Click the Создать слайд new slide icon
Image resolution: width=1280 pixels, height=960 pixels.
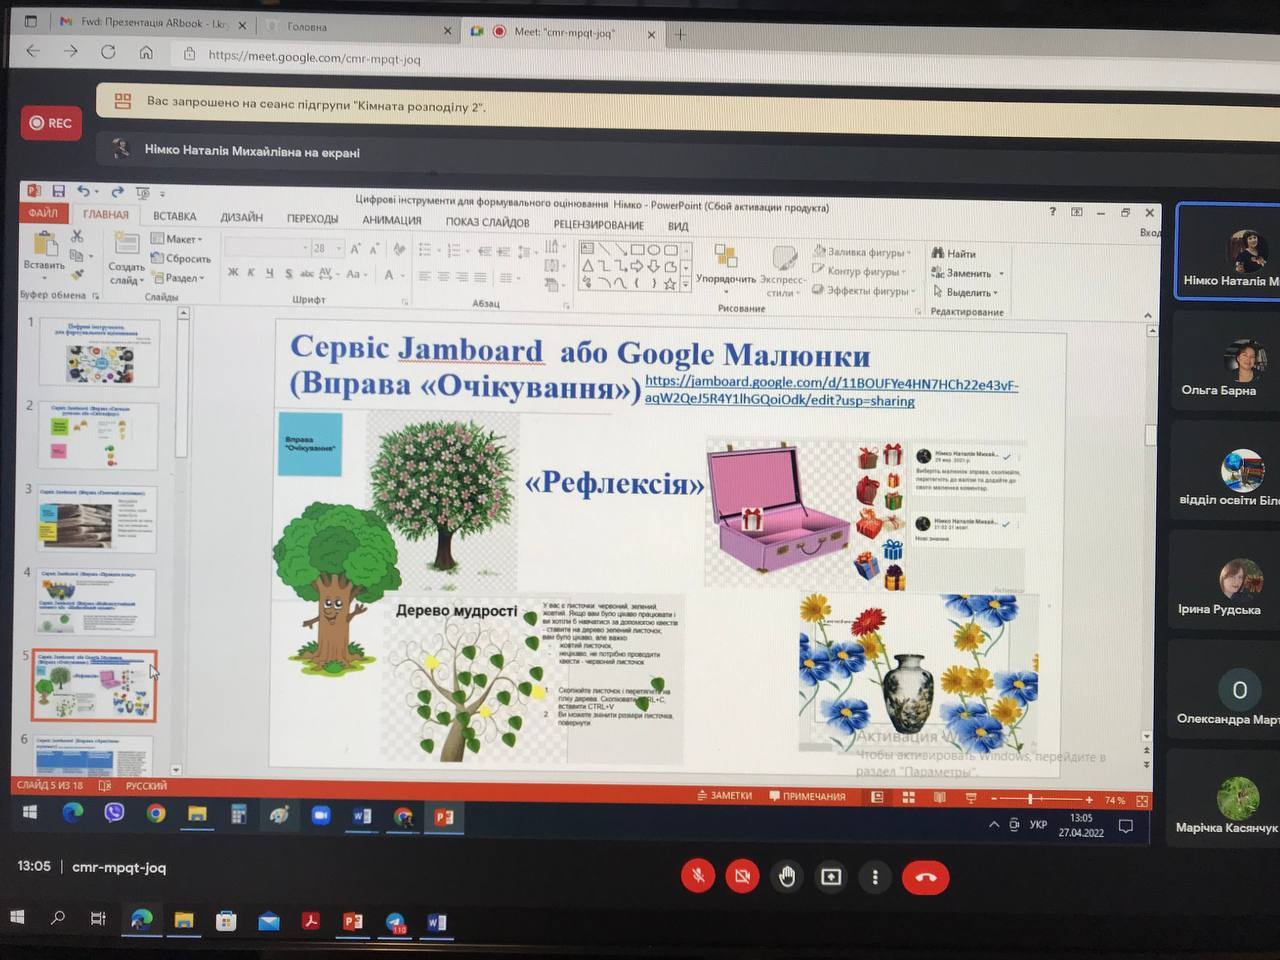[126, 244]
